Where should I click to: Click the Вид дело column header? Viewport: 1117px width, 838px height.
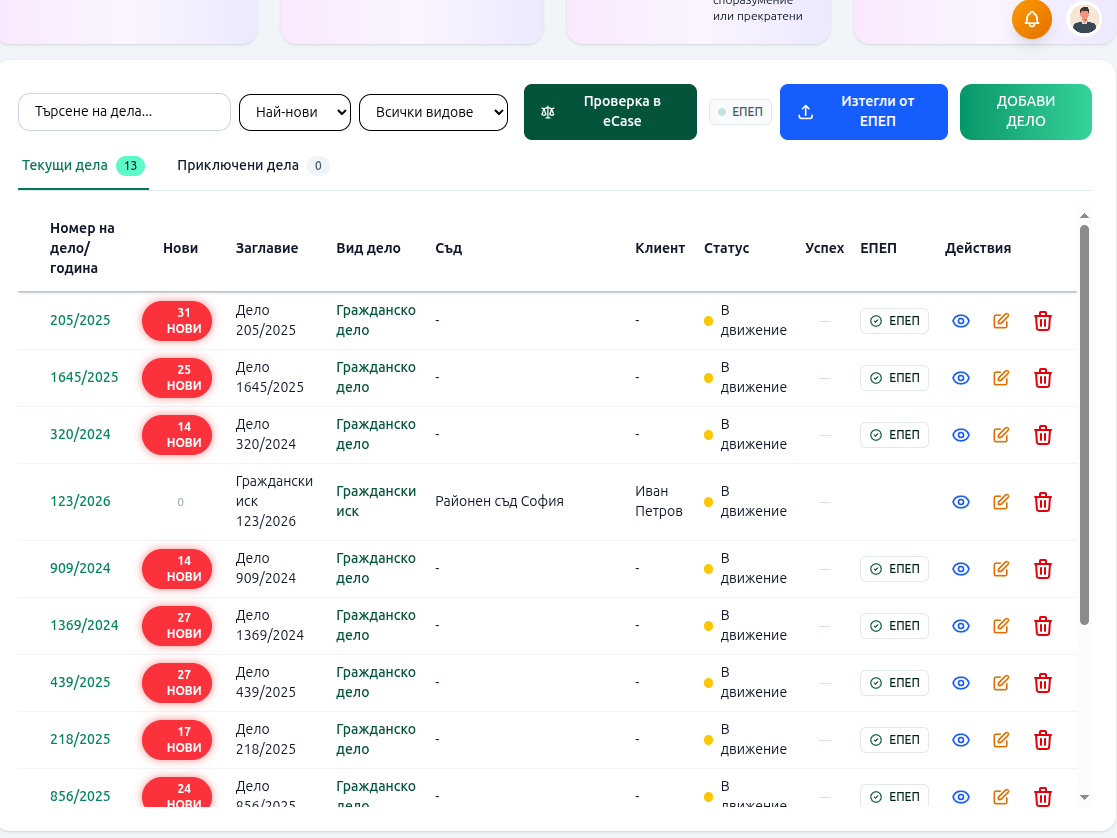coord(368,249)
